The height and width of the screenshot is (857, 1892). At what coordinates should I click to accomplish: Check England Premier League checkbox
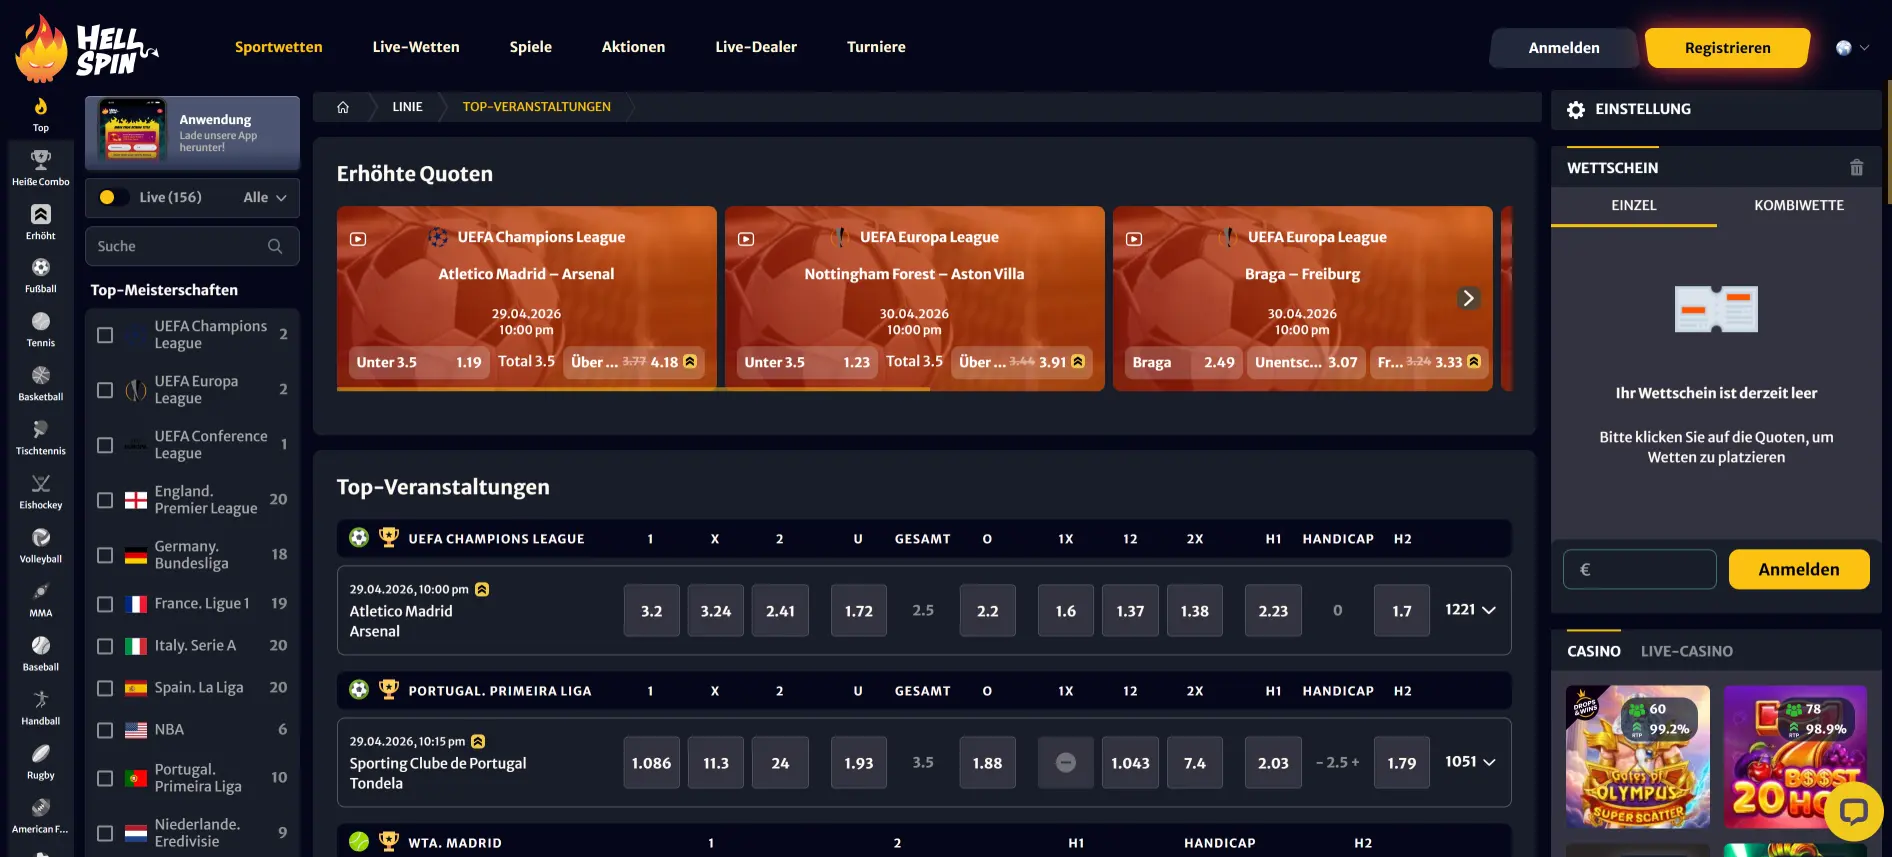click(105, 500)
